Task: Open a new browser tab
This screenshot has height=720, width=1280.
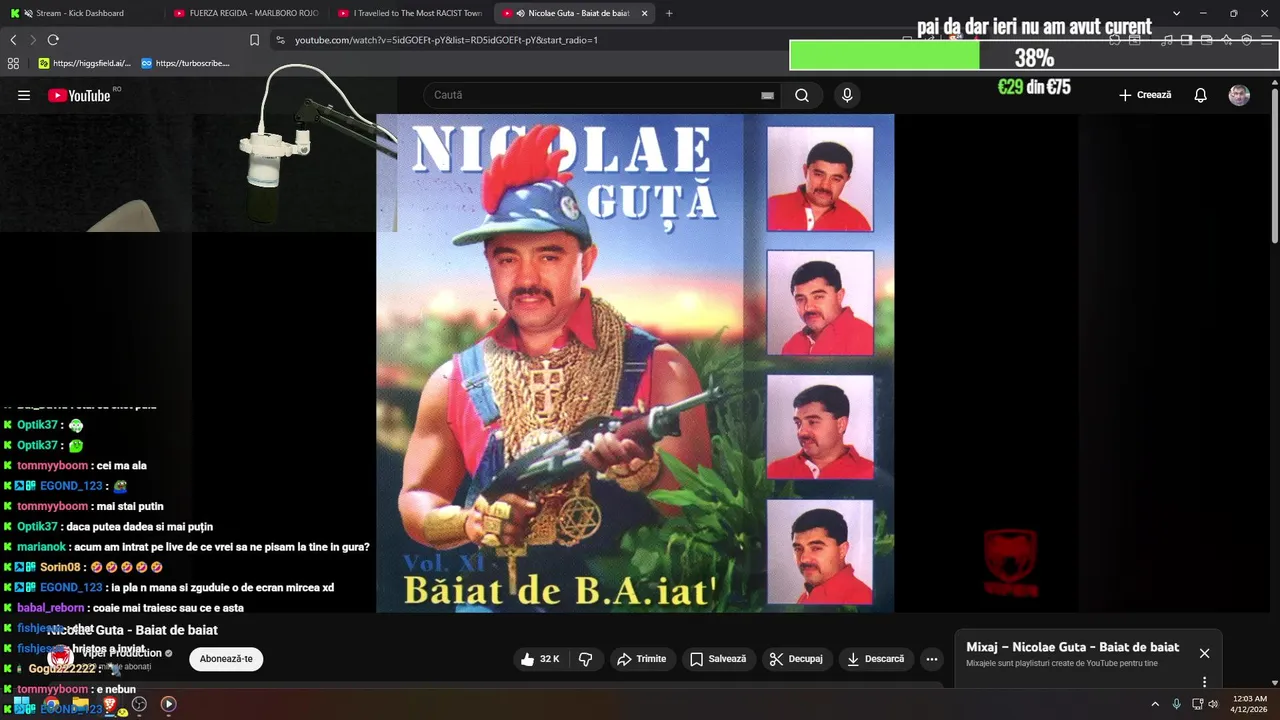Action: pos(669,13)
